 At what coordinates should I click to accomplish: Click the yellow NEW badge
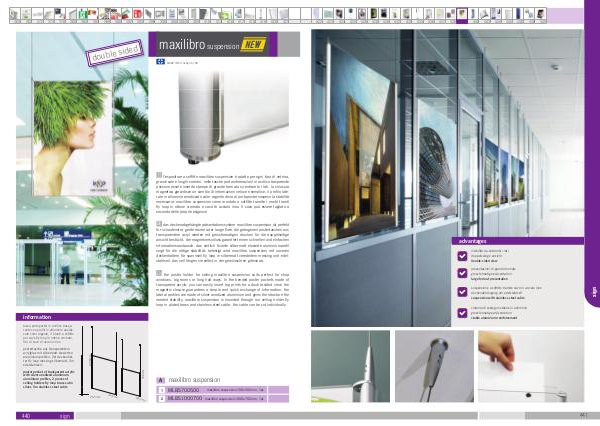(x=253, y=45)
